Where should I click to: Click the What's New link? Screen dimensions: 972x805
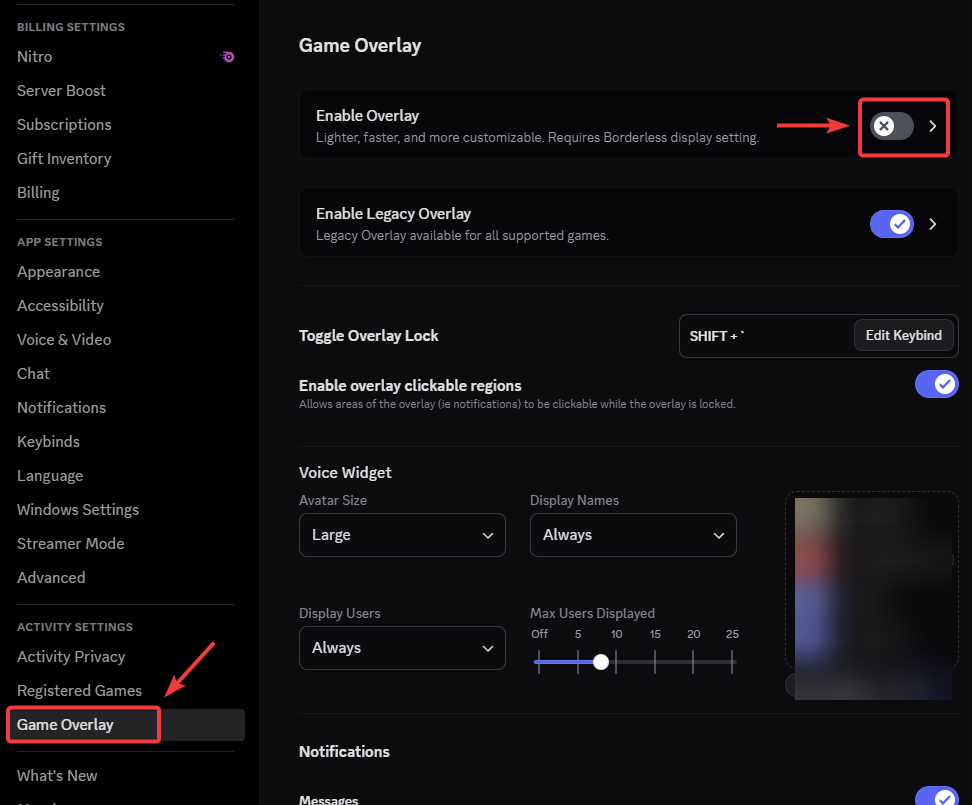[x=57, y=776]
